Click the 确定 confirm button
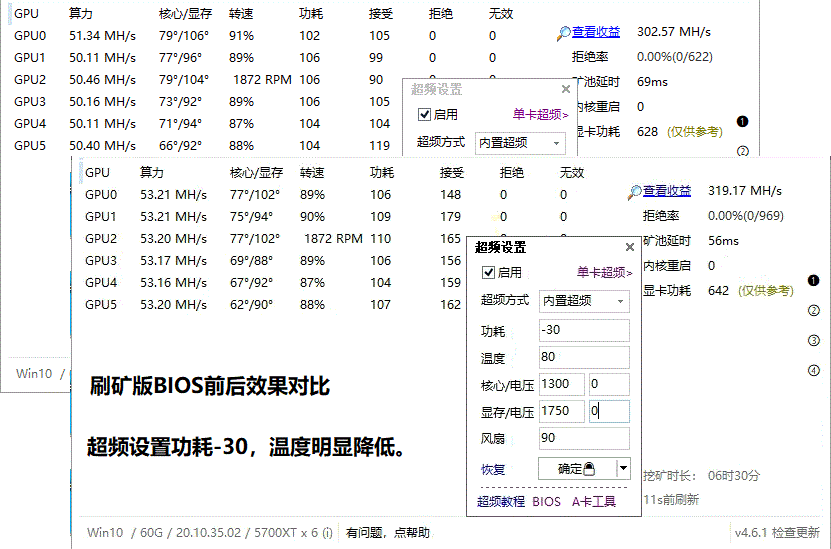The height and width of the screenshot is (549, 831). pos(575,468)
